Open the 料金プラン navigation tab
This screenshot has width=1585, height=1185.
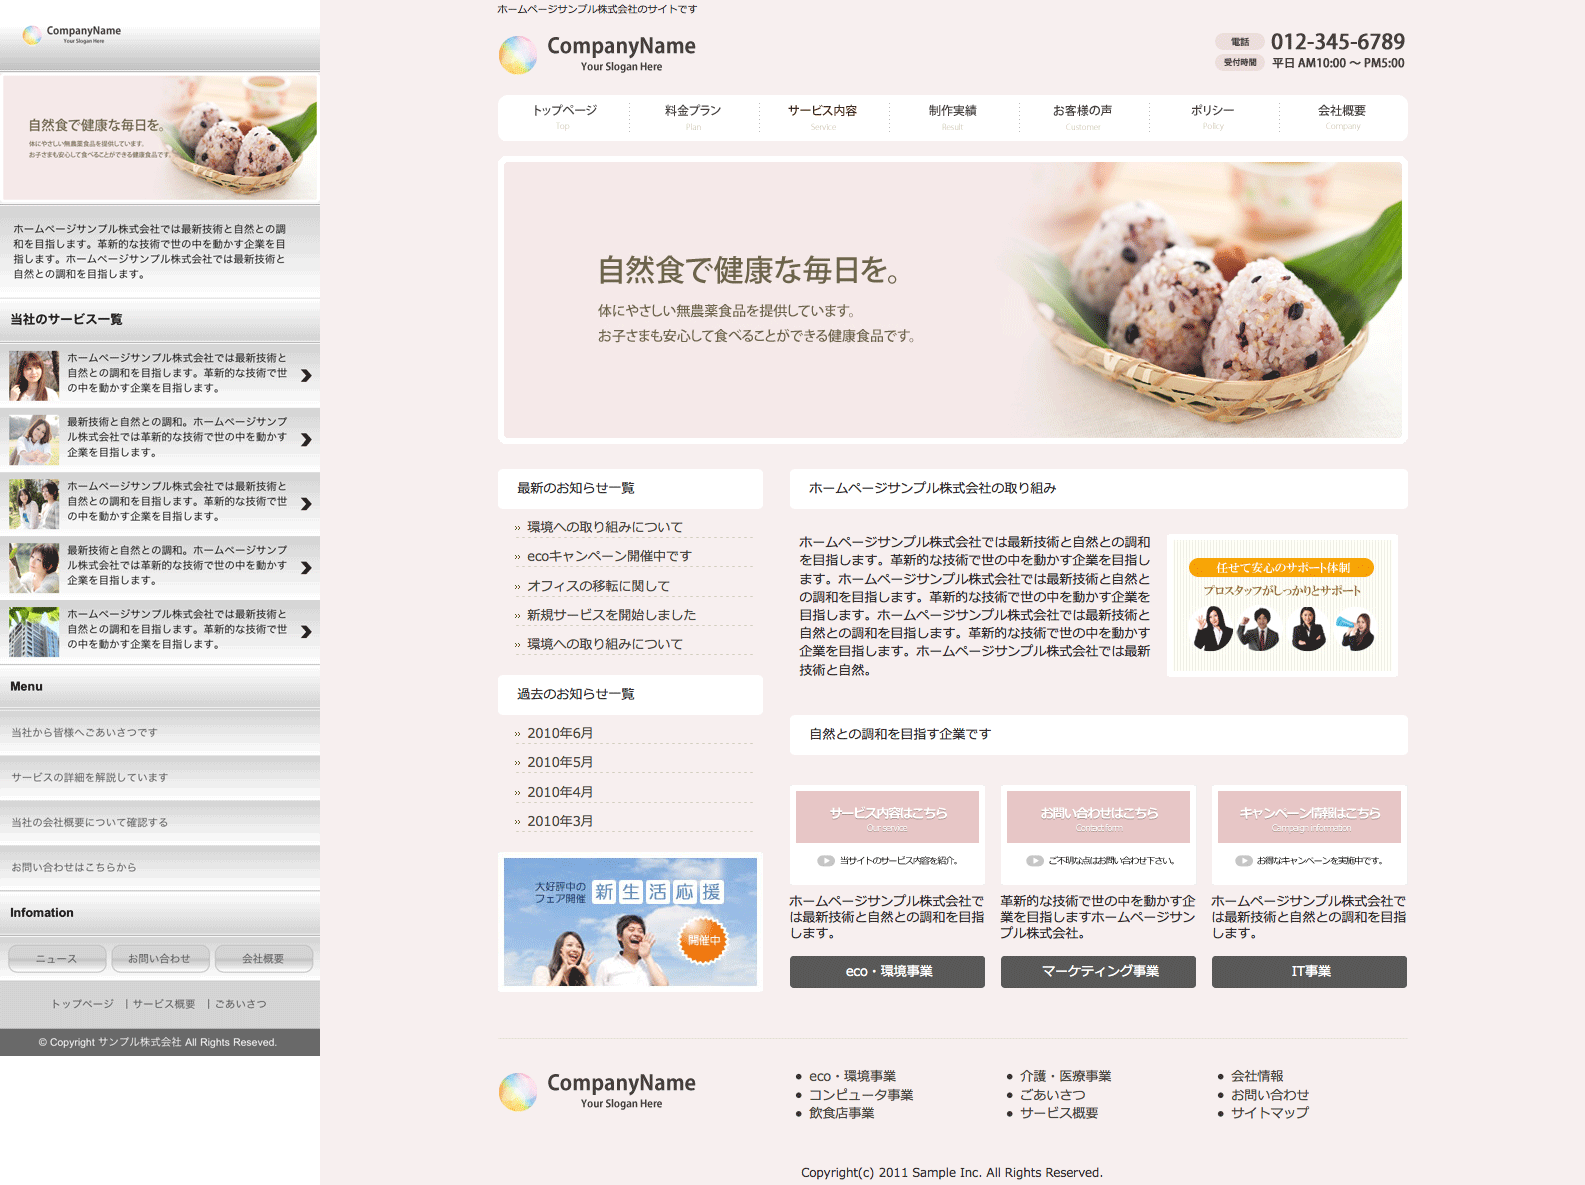point(693,116)
